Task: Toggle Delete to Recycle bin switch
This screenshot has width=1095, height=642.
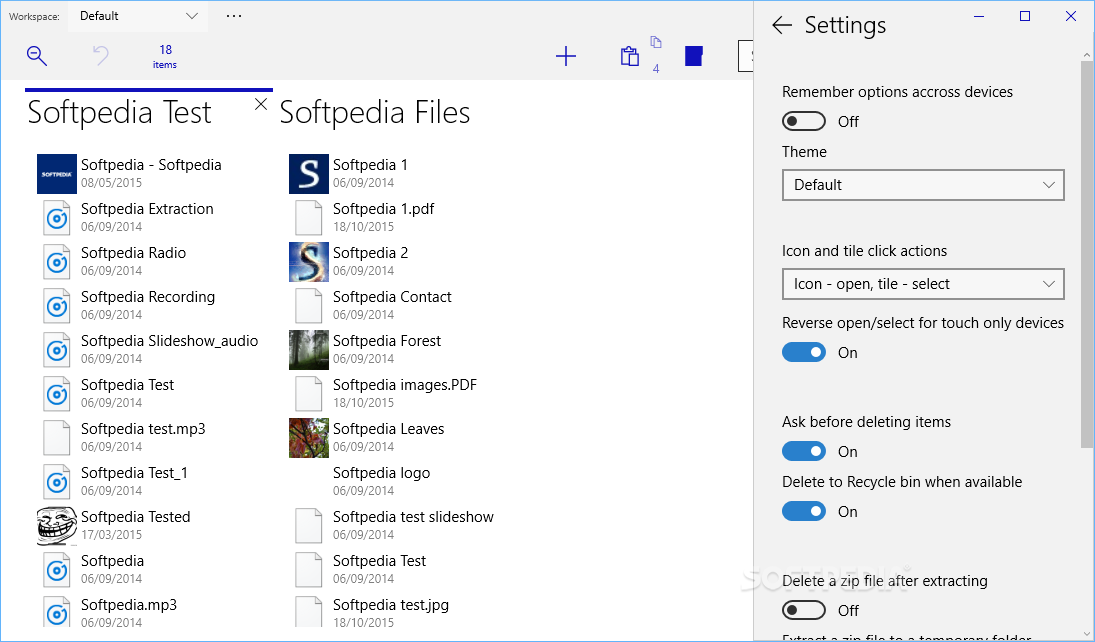Action: point(804,512)
